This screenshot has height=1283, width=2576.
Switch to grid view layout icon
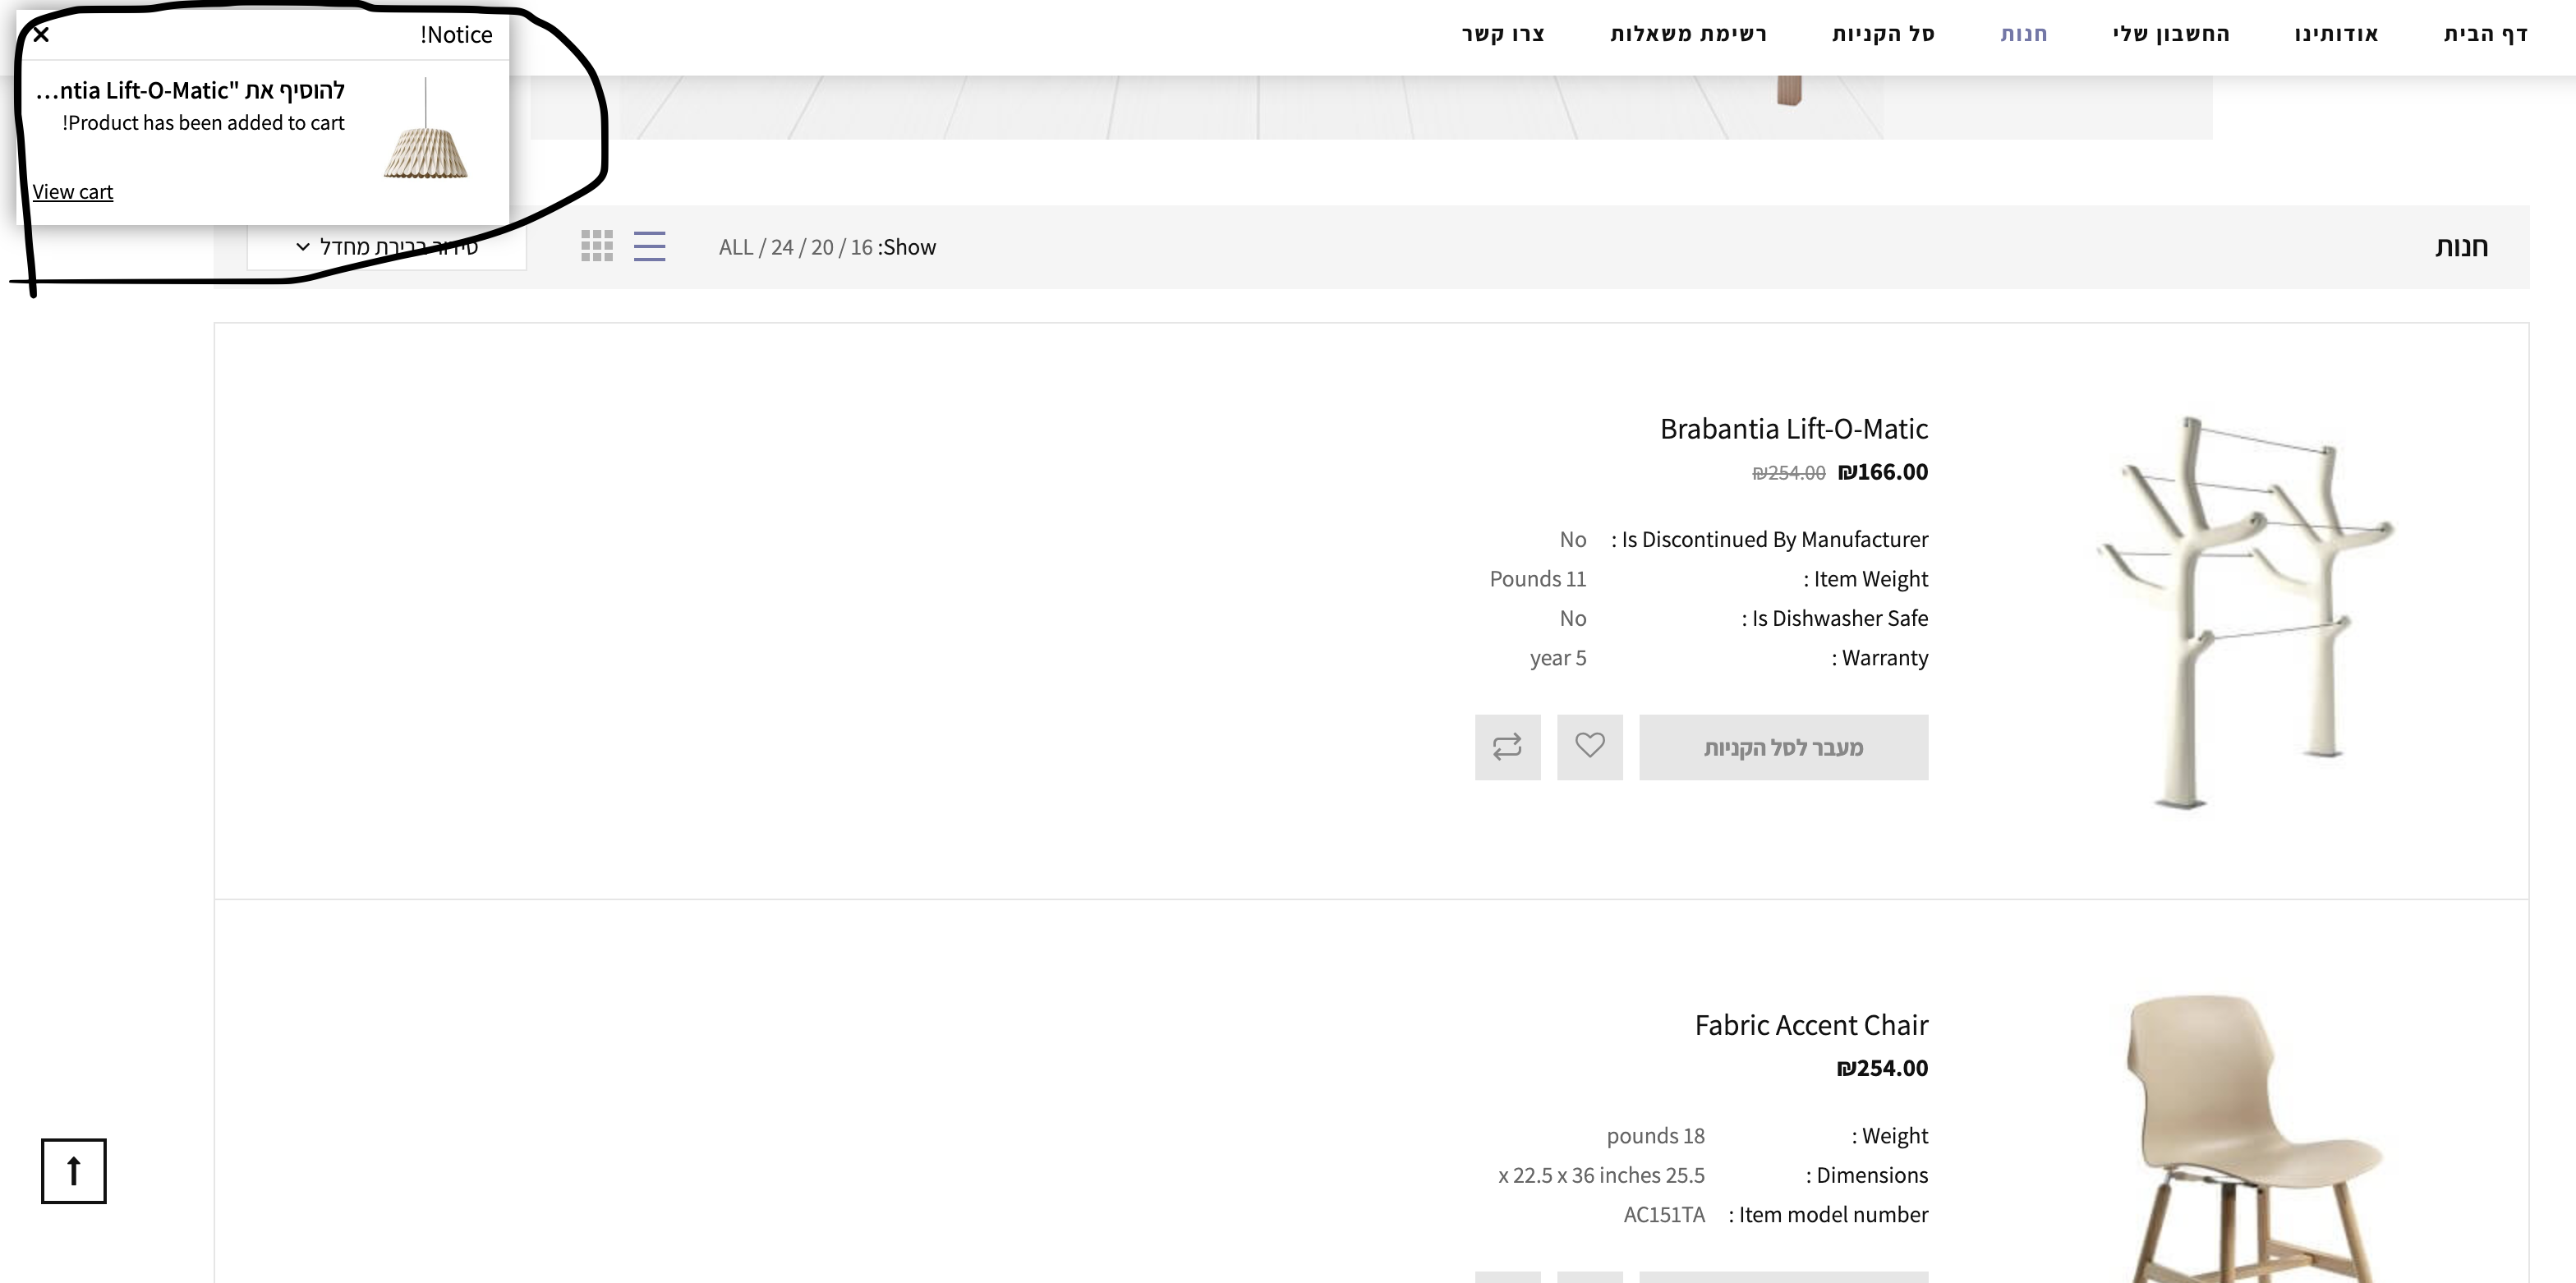coord(597,246)
